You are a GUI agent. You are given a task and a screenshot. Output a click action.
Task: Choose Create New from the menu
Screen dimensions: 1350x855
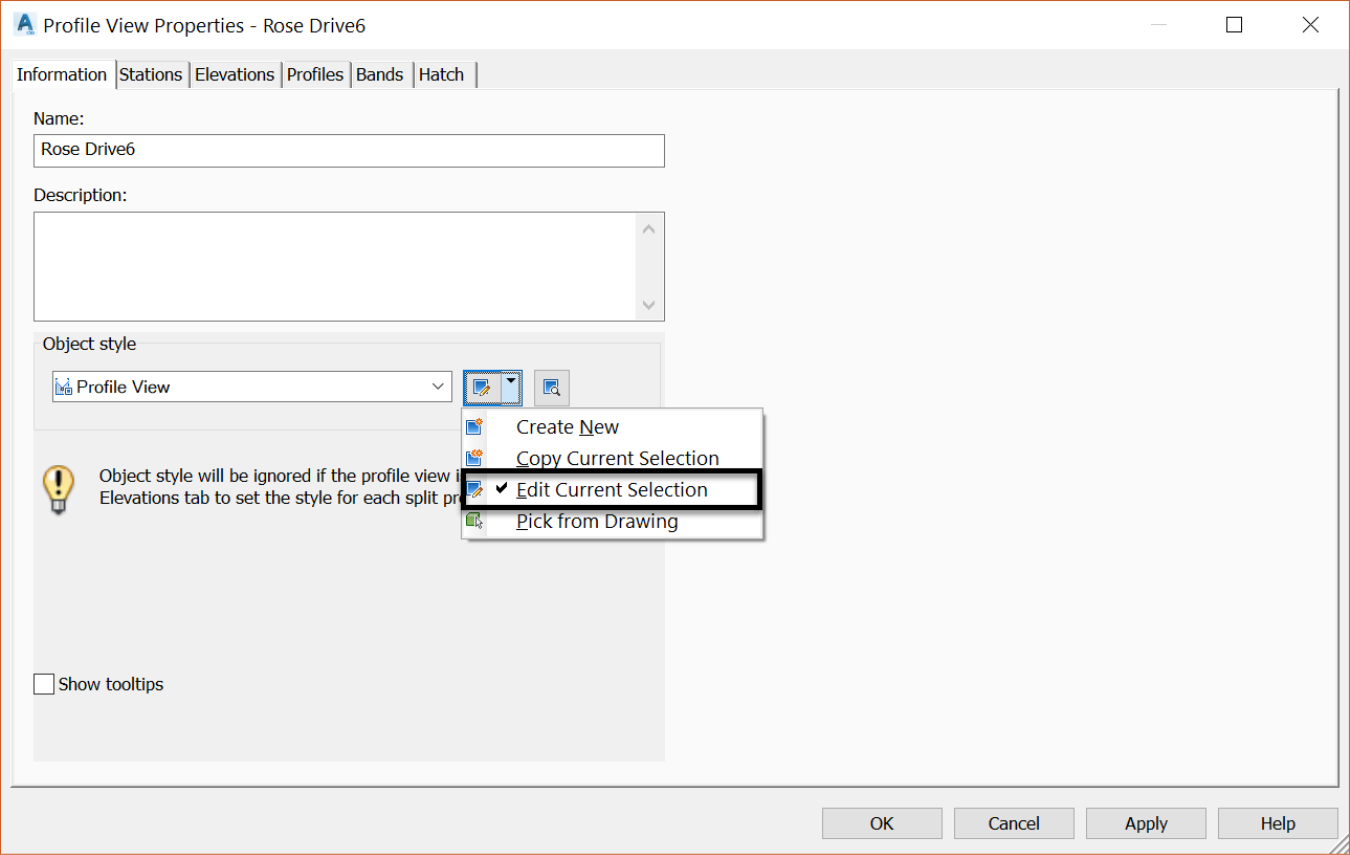click(612, 427)
